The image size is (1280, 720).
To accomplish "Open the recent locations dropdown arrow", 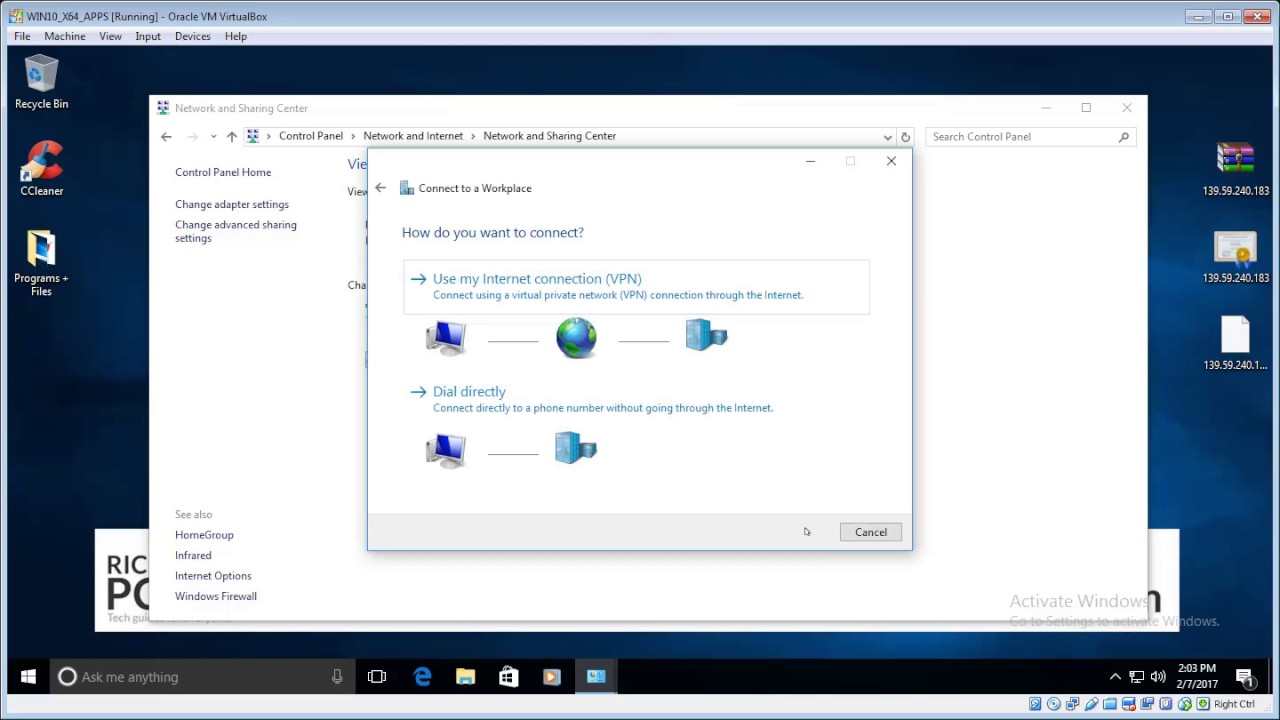I will (213, 136).
